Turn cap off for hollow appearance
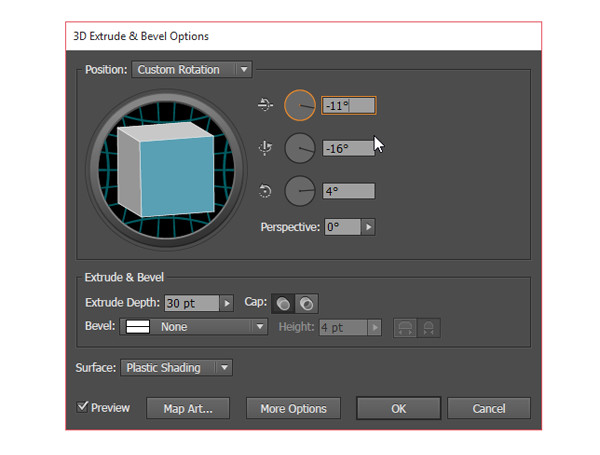This screenshot has height=455, width=600. click(306, 303)
